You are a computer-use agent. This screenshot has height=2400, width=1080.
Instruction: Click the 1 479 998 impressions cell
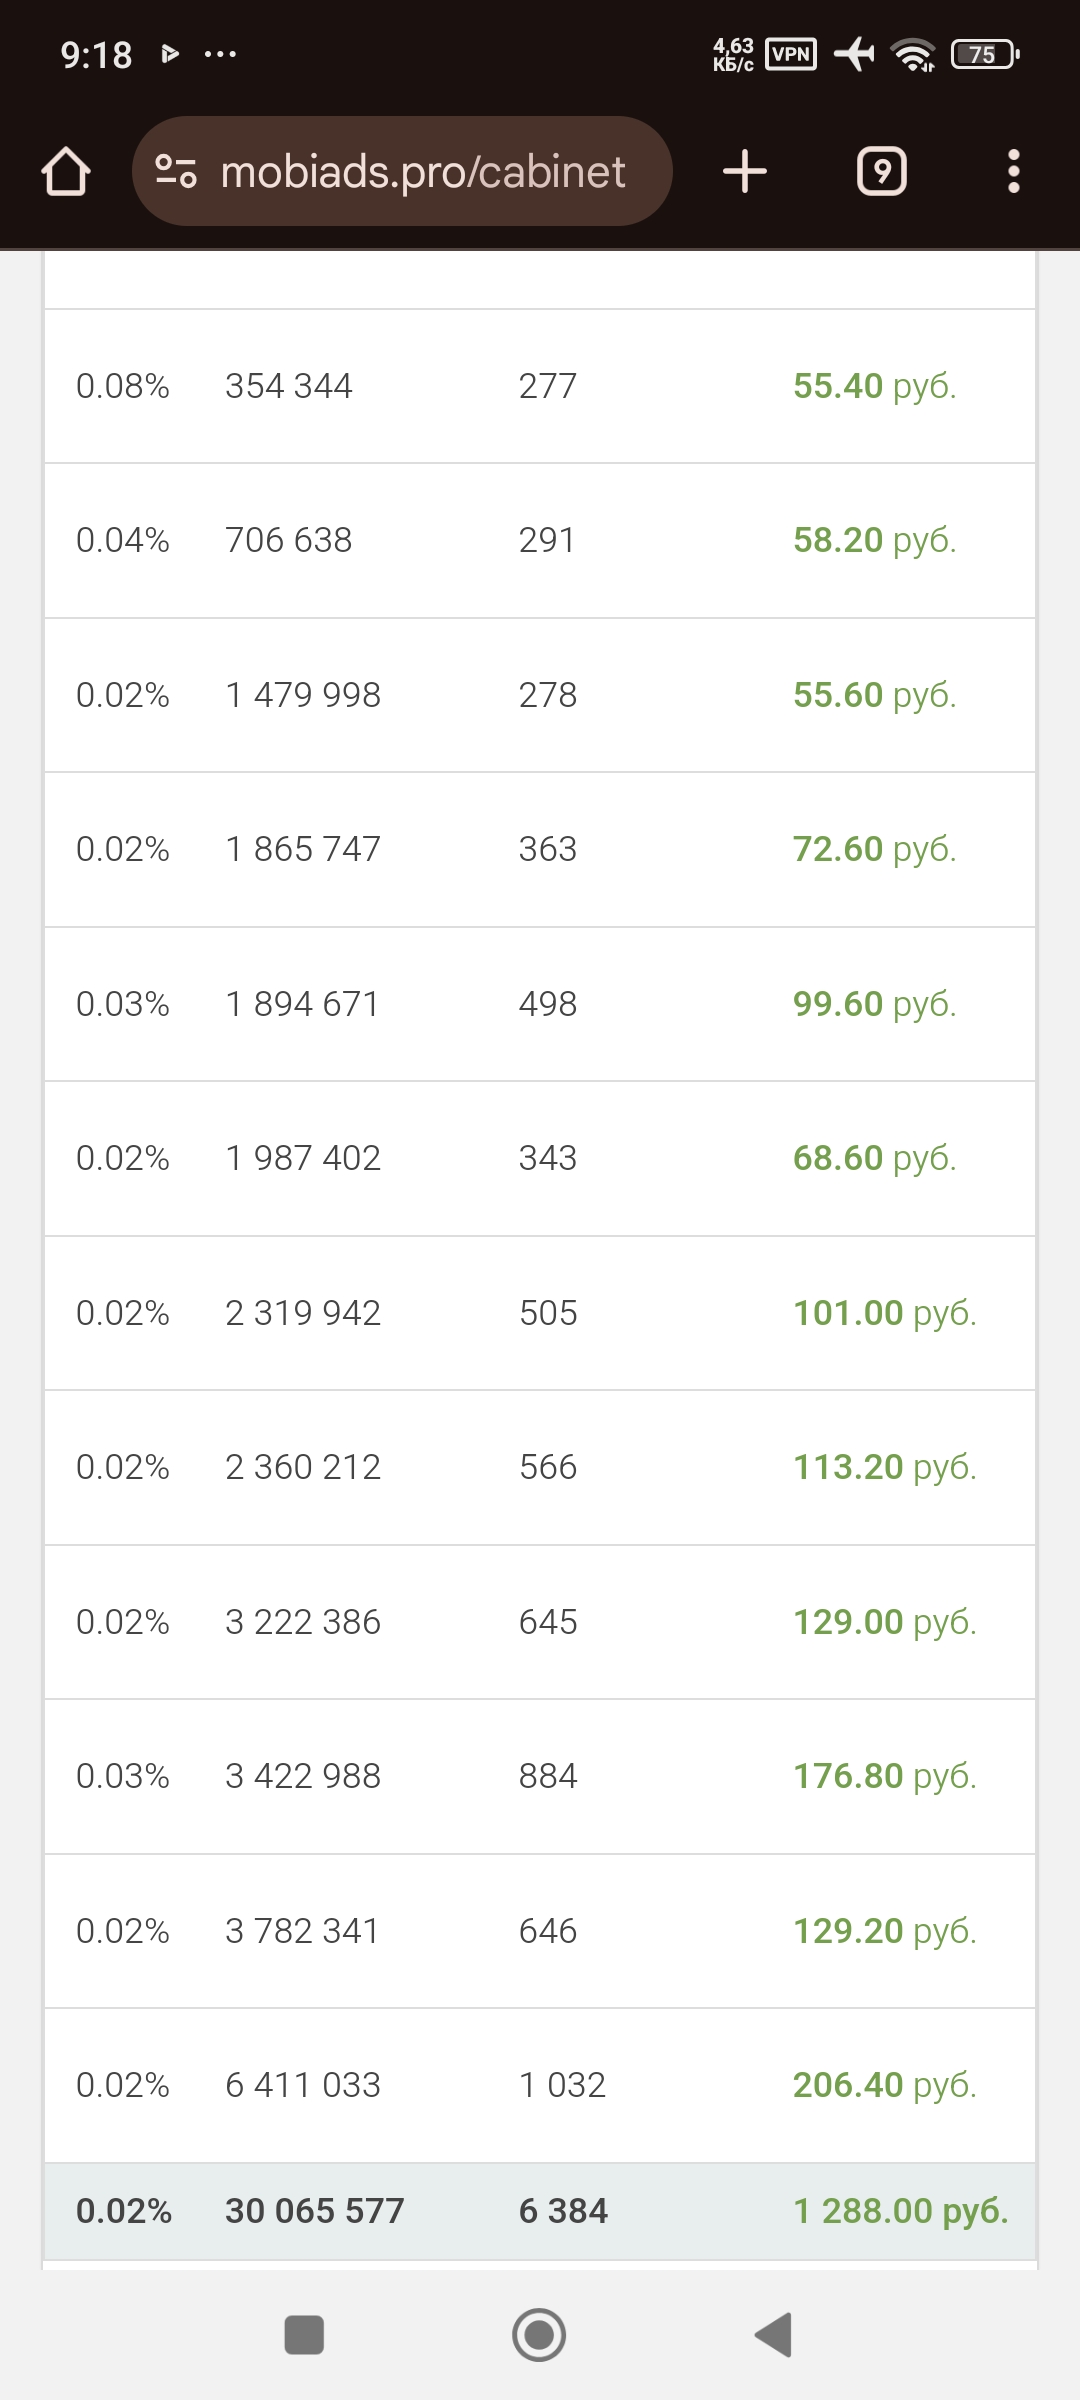(303, 695)
